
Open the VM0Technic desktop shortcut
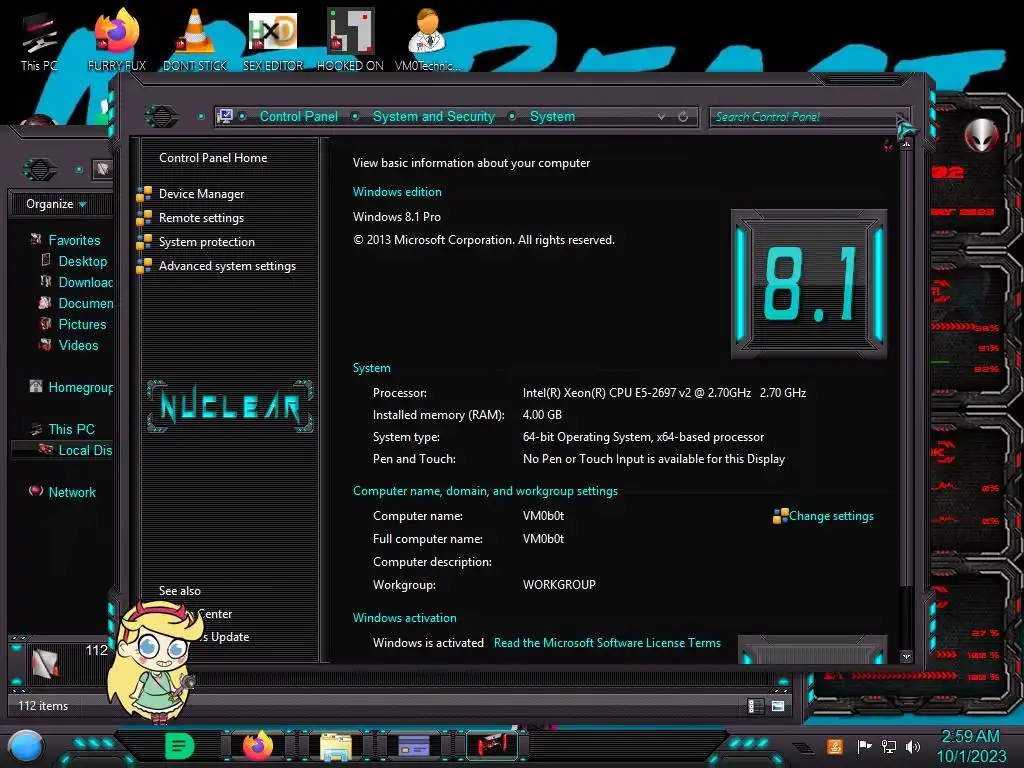click(427, 40)
